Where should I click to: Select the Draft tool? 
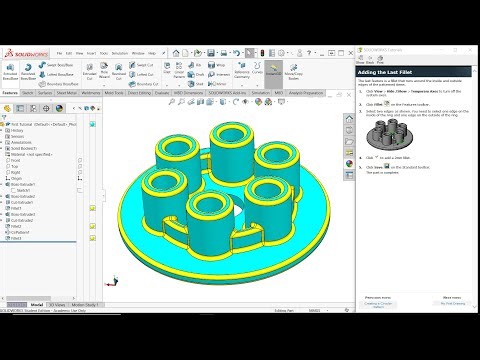click(196, 74)
